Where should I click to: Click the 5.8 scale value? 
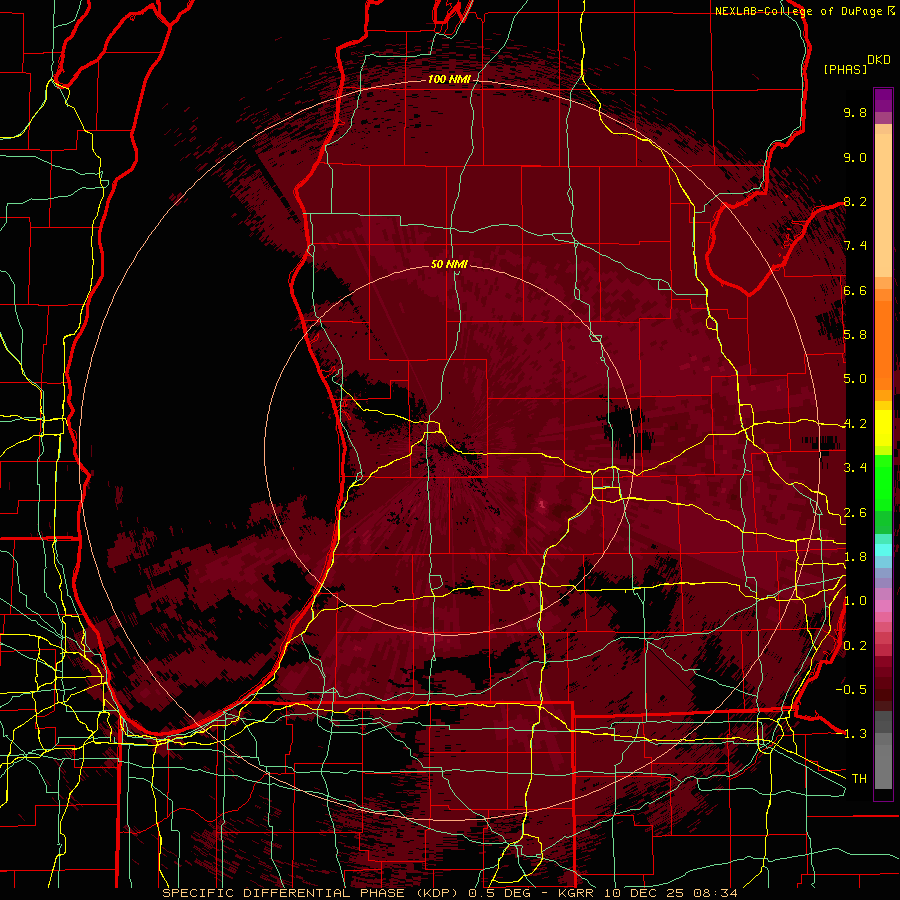855,335
